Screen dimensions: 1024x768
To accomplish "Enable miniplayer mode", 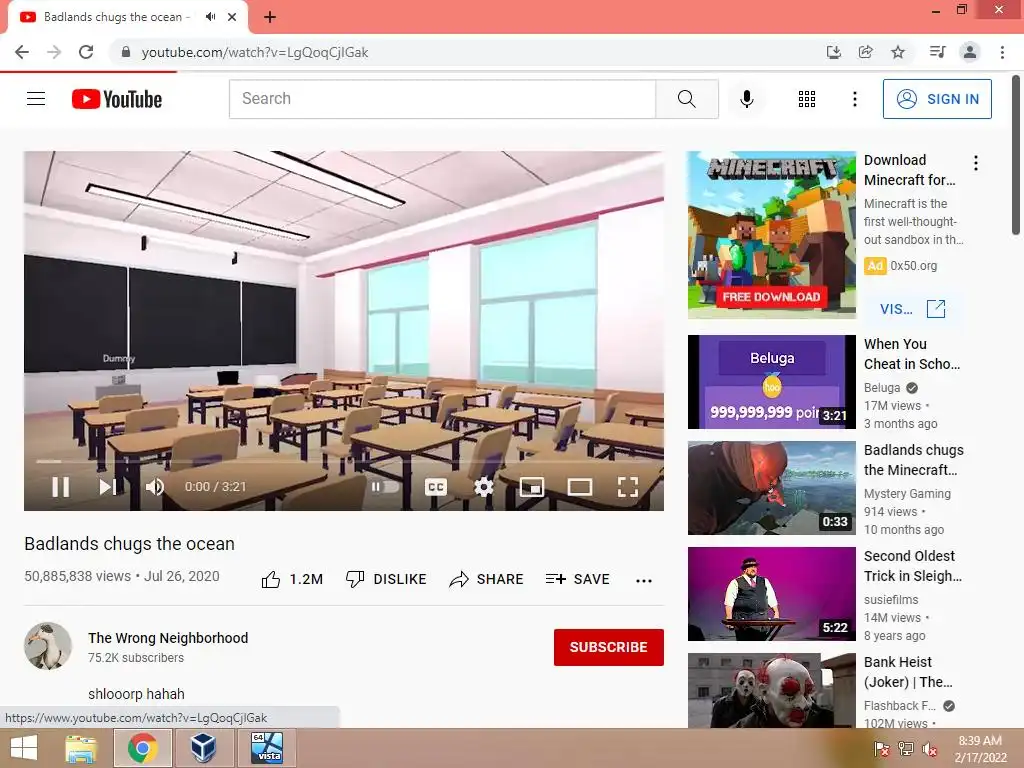I will click(532, 487).
